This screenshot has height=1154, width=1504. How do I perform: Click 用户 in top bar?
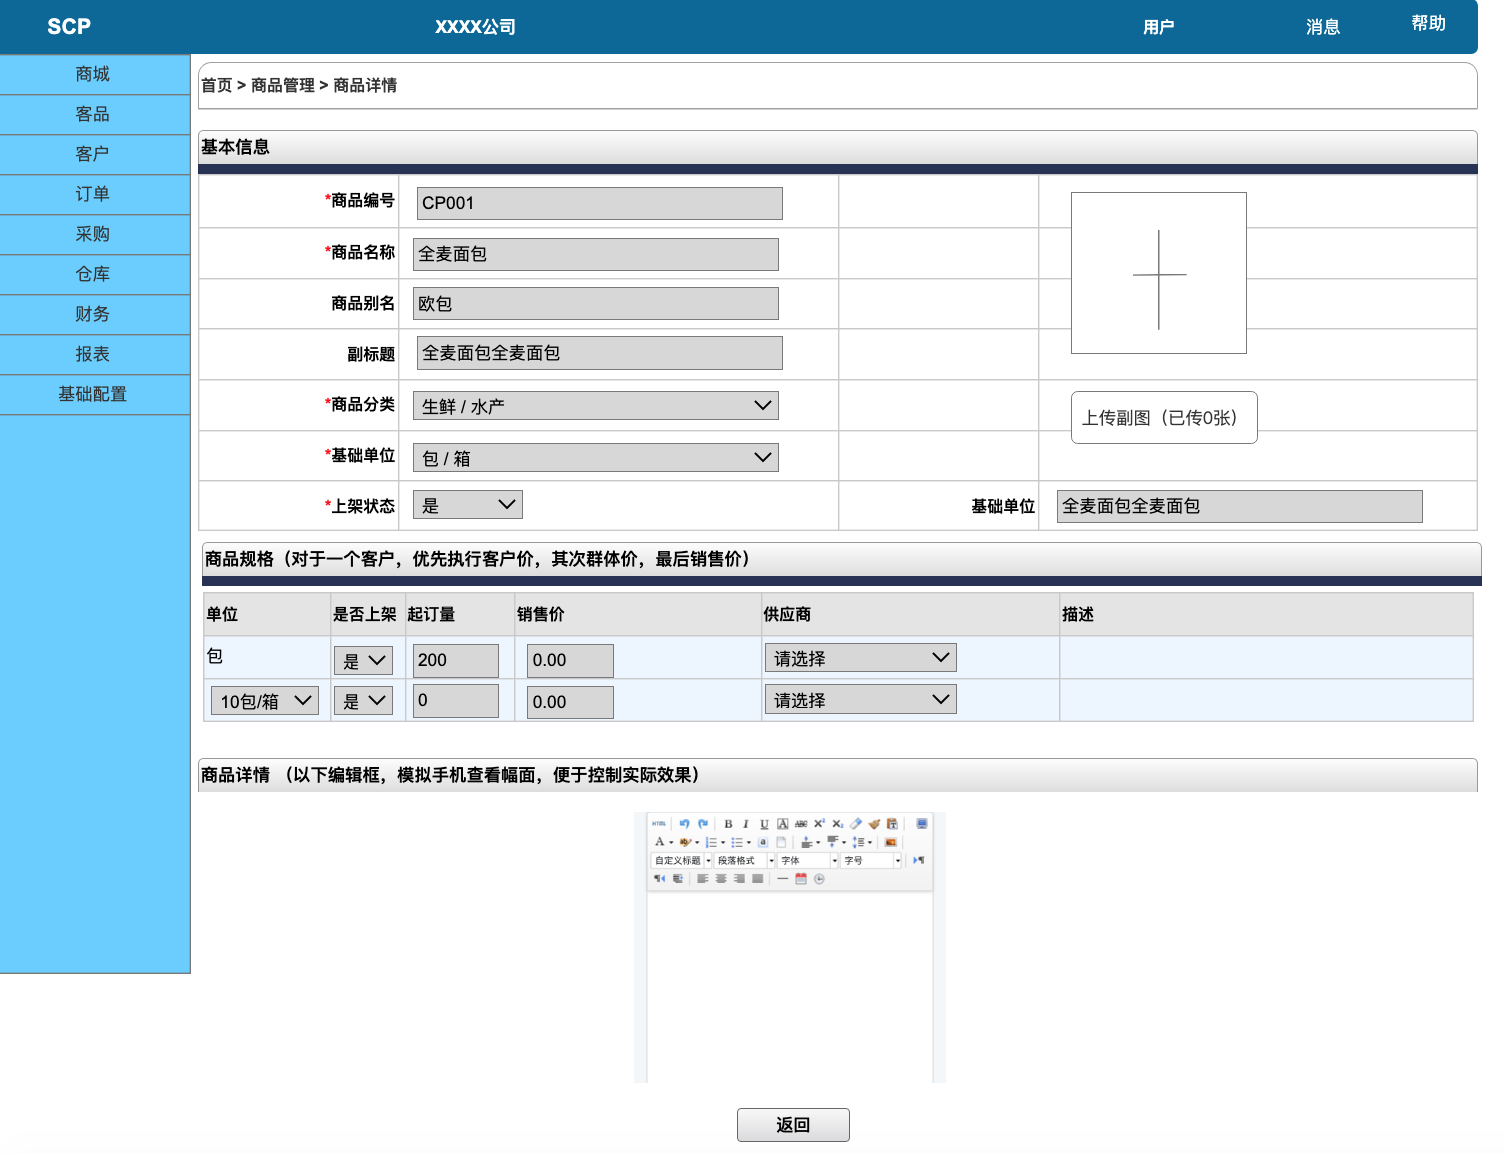point(1158,27)
